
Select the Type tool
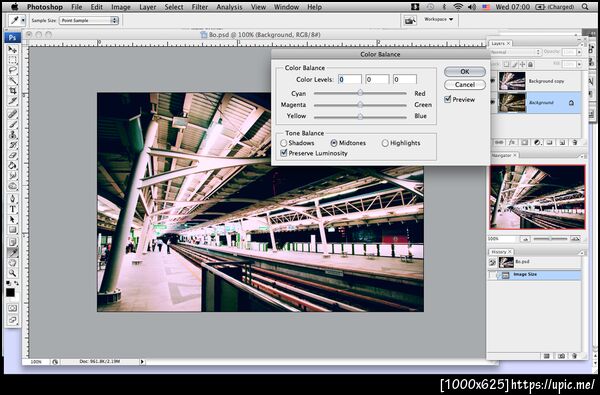tap(13, 209)
